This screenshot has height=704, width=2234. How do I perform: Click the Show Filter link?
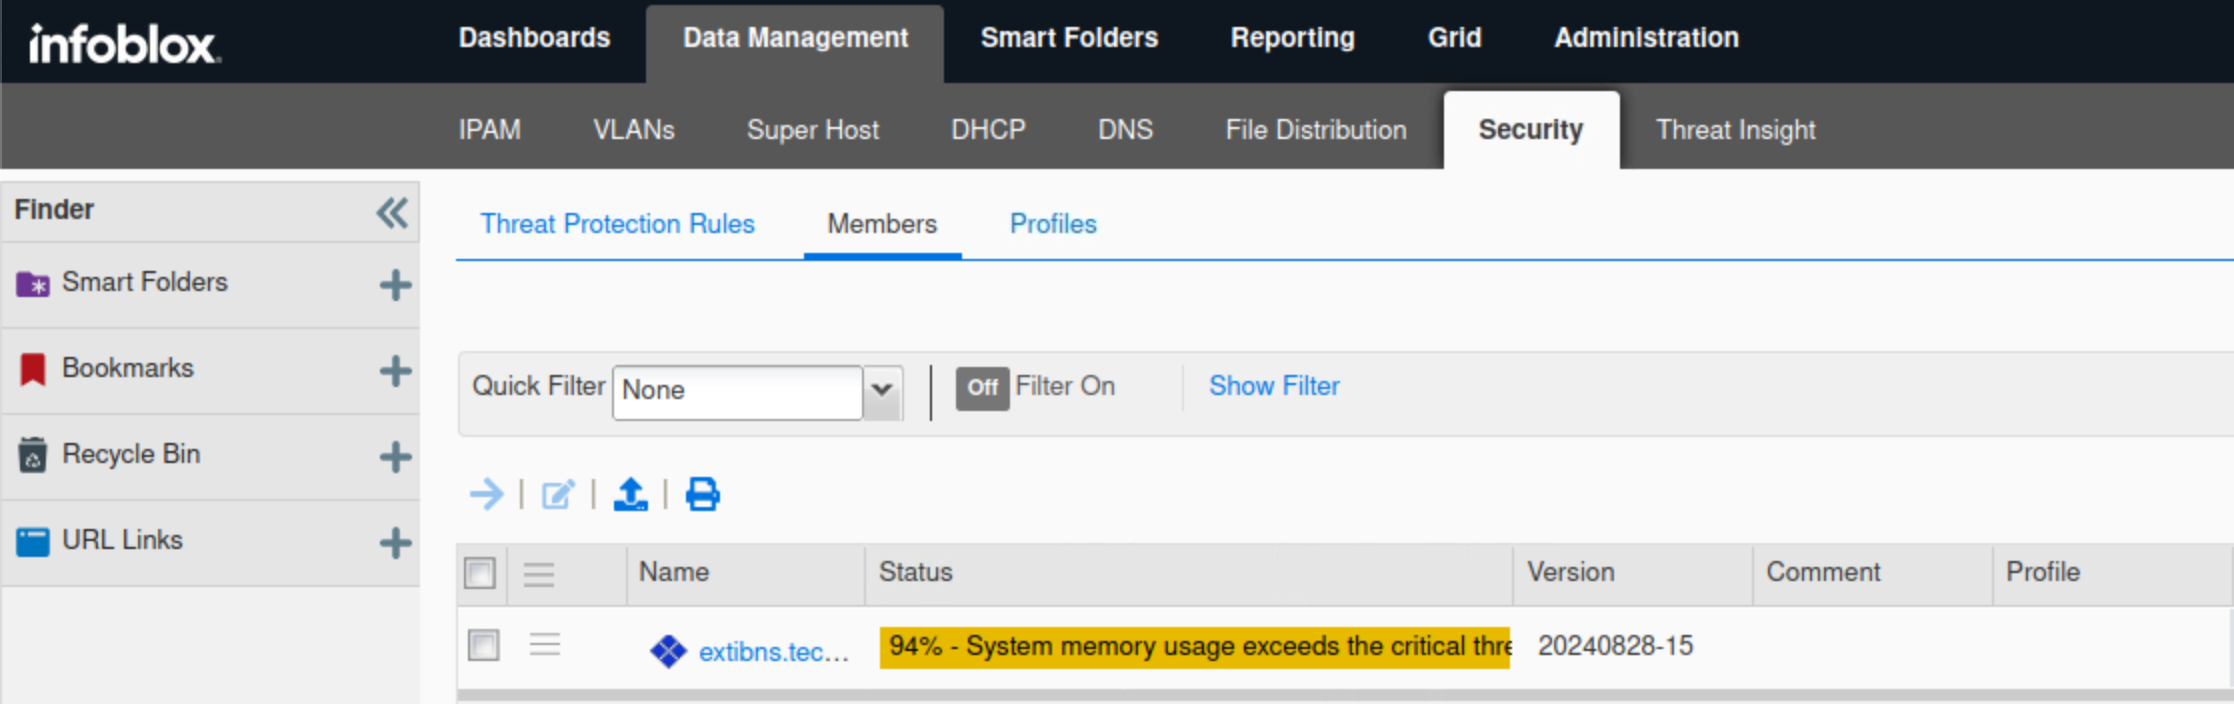(1274, 386)
